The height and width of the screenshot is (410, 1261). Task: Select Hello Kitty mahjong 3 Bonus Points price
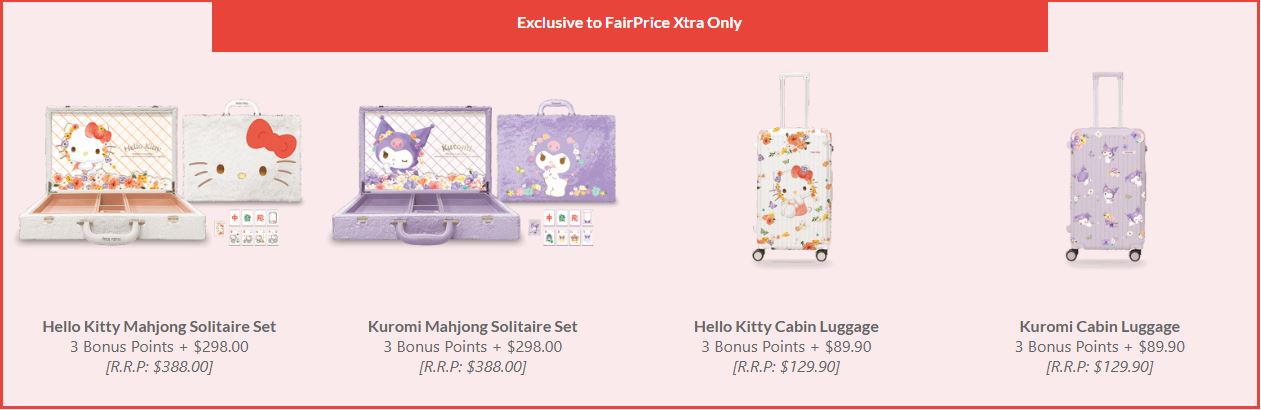point(159,347)
